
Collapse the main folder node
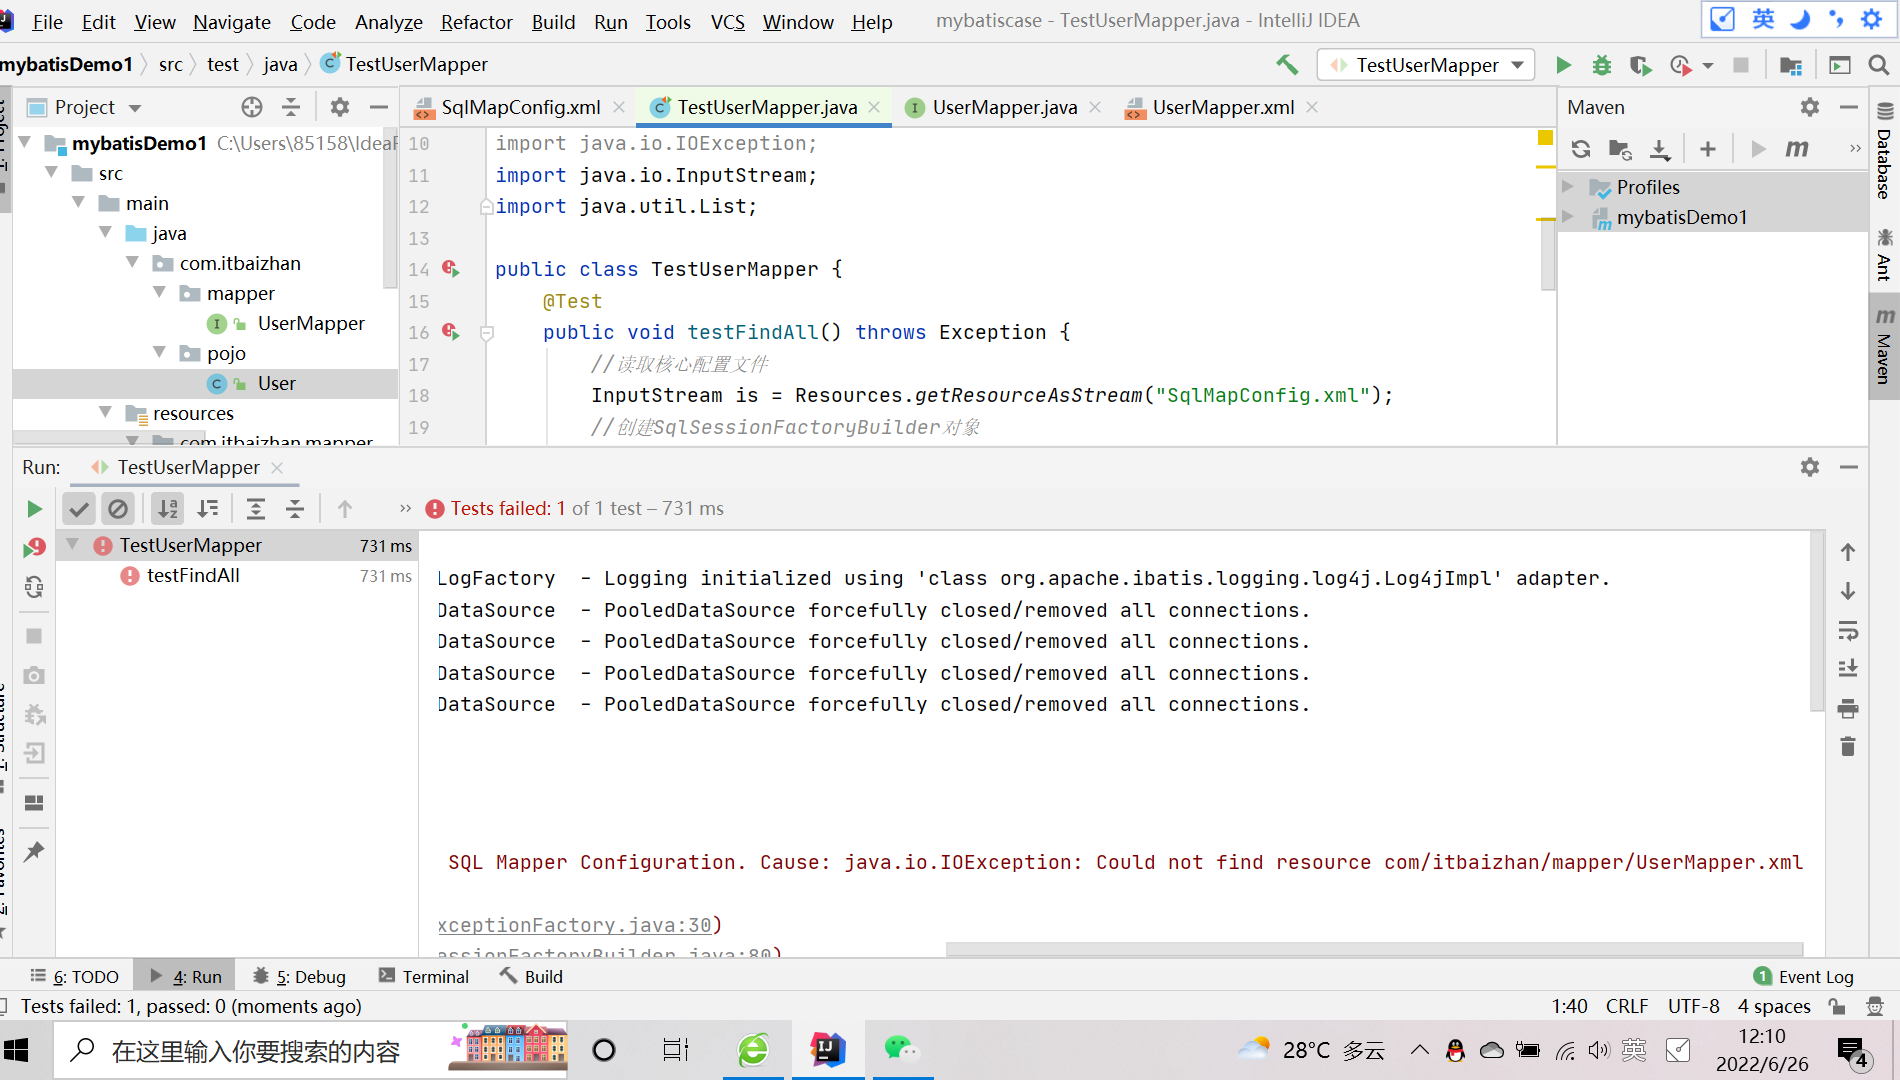pyautogui.click(x=80, y=202)
